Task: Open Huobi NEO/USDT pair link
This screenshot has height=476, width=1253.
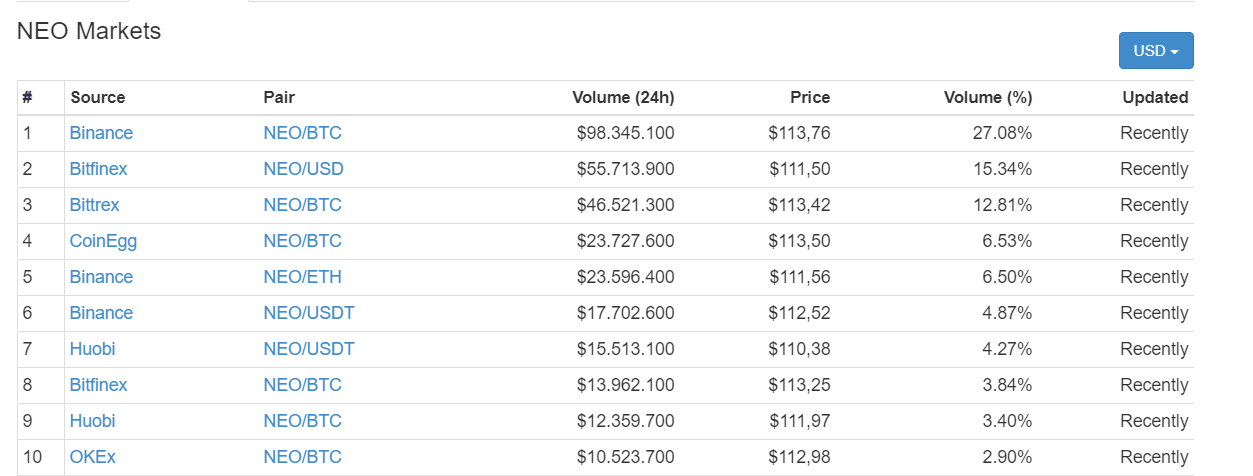Action: (x=308, y=349)
